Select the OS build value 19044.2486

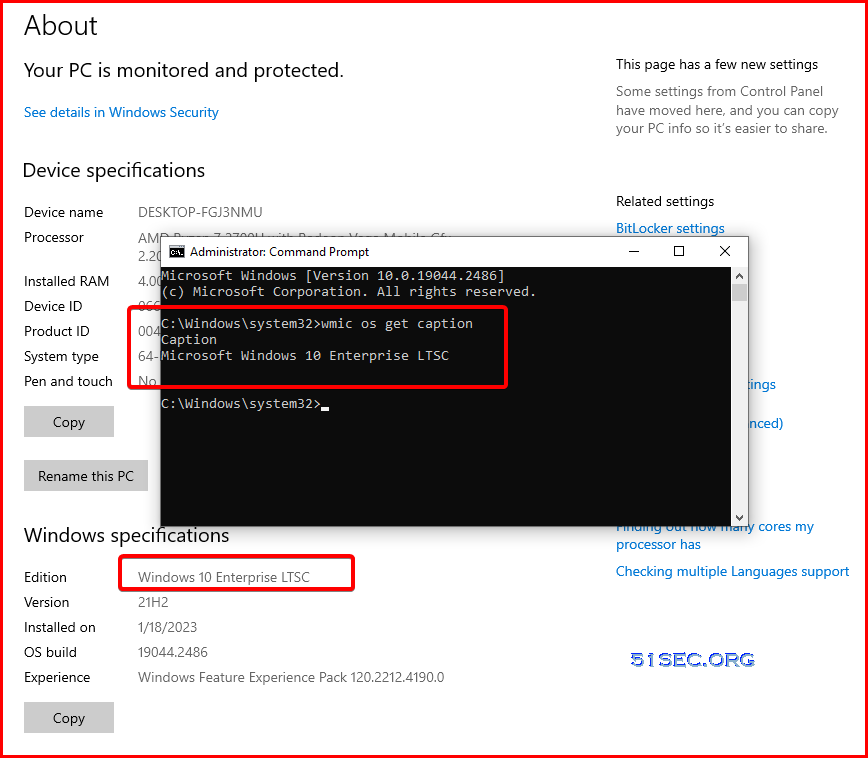tap(173, 652)
